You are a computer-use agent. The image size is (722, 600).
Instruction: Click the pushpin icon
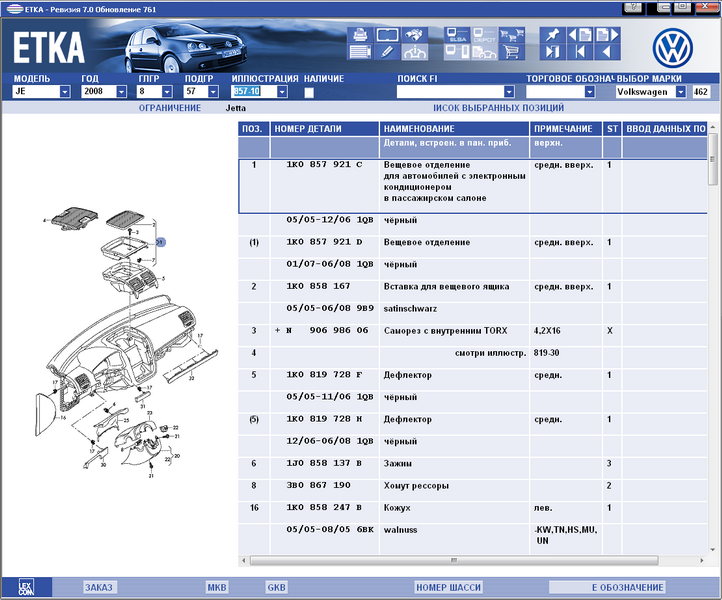click(x=552, y=35)
